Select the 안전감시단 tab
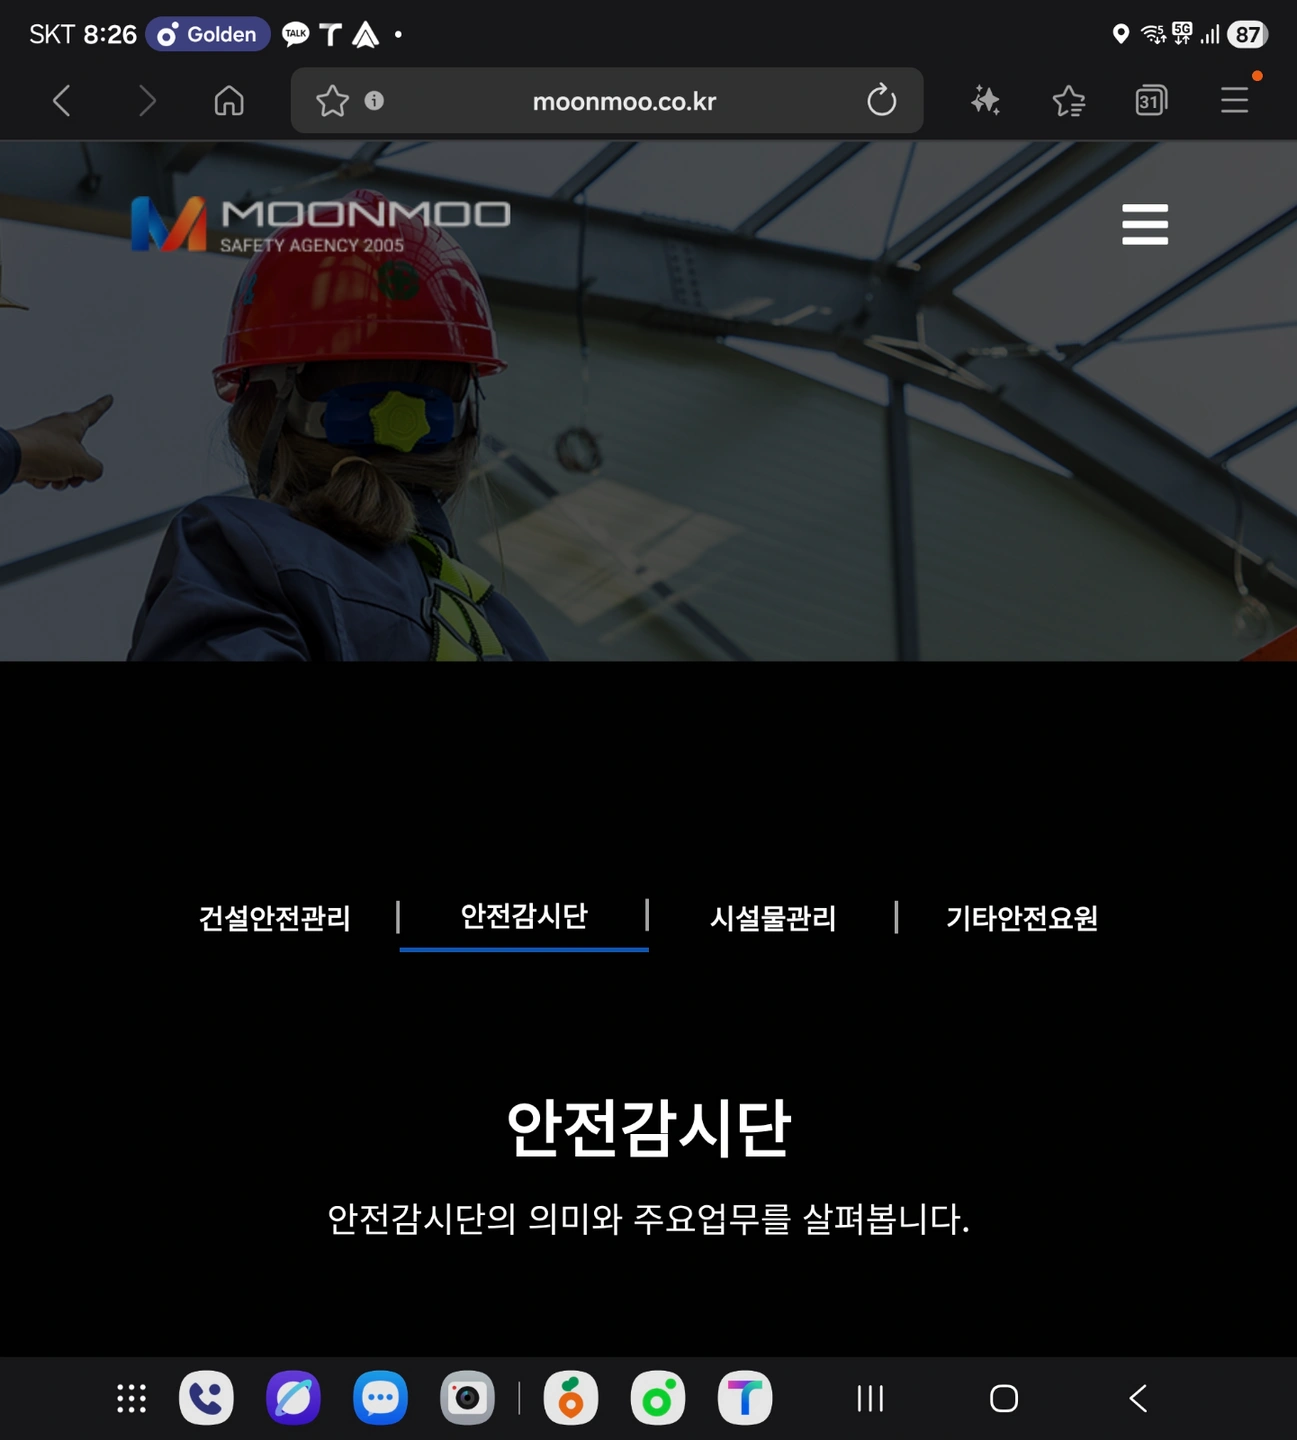 [x=524, y=916]
